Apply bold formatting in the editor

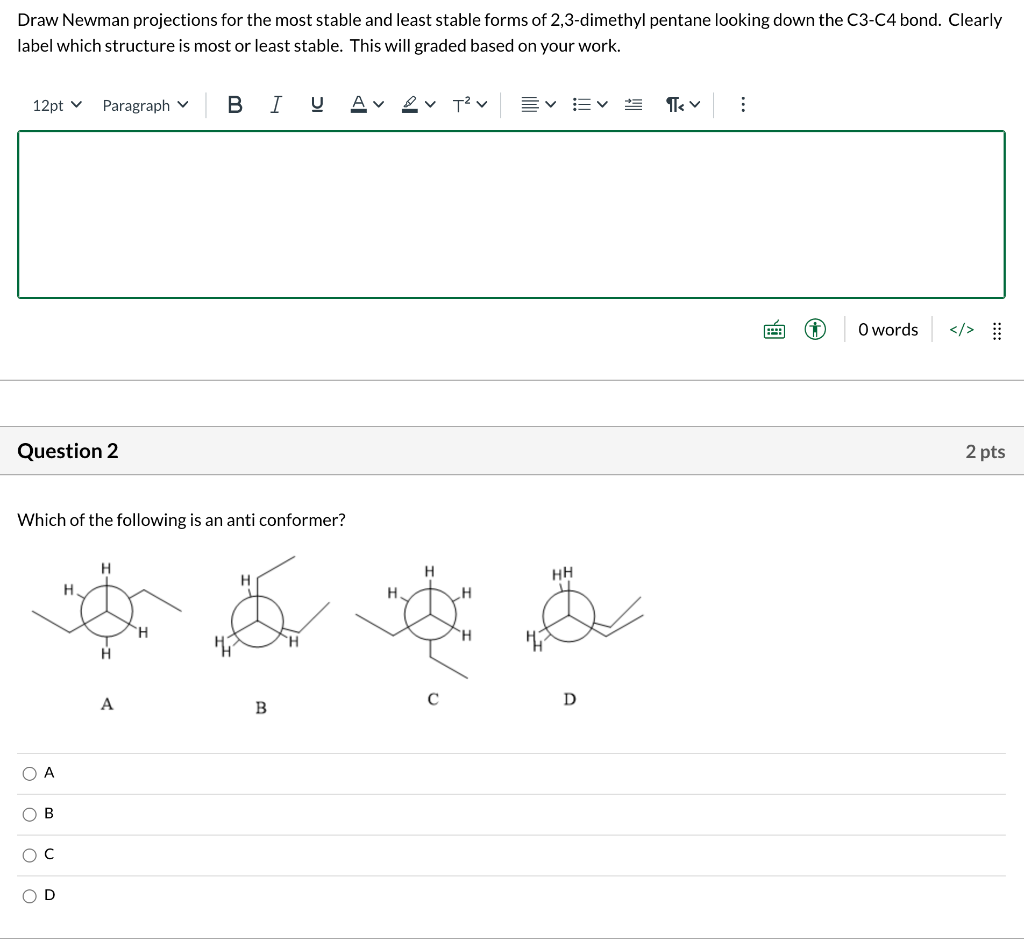[x=235, y=104]
